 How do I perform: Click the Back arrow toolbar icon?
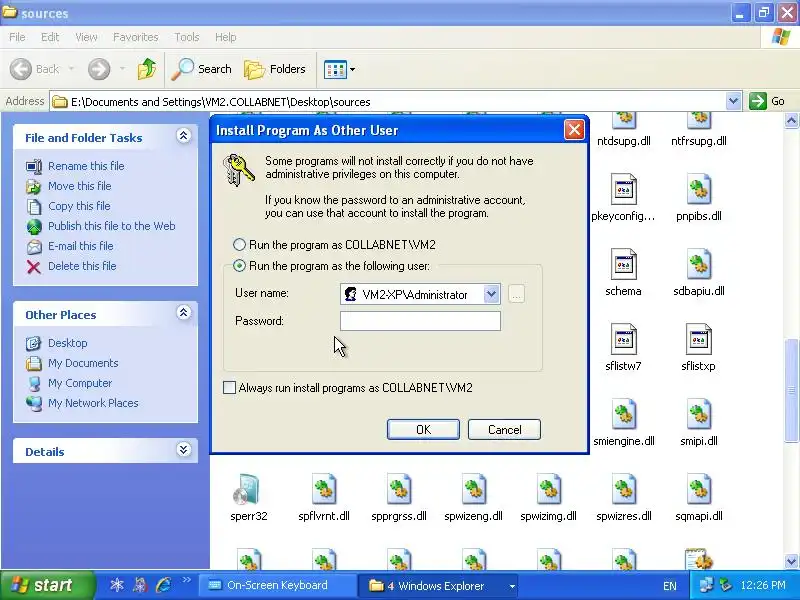click(x=21, y=69)
